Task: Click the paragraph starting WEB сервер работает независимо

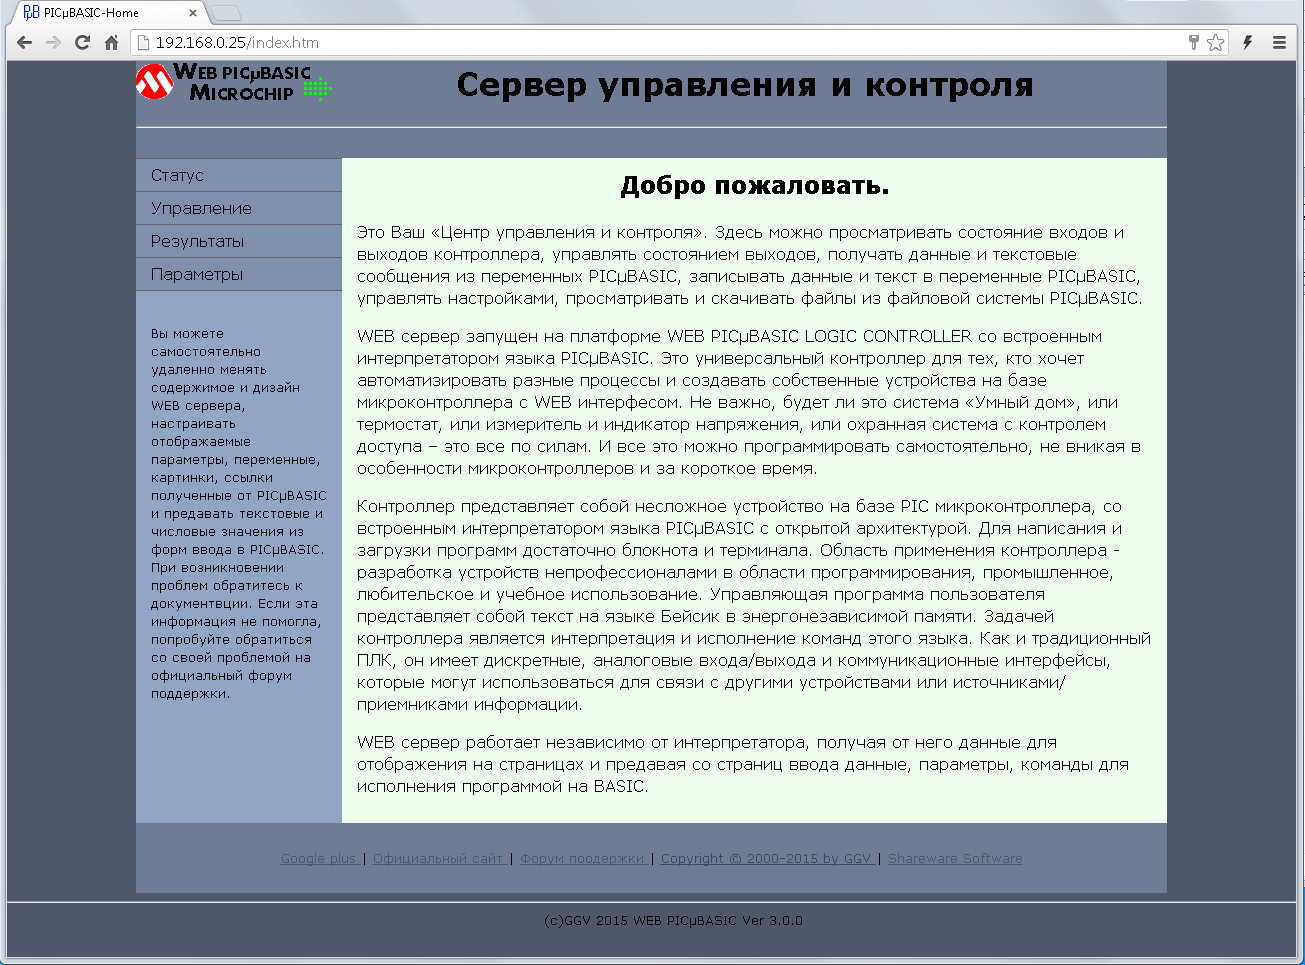Action: [743, 764]
